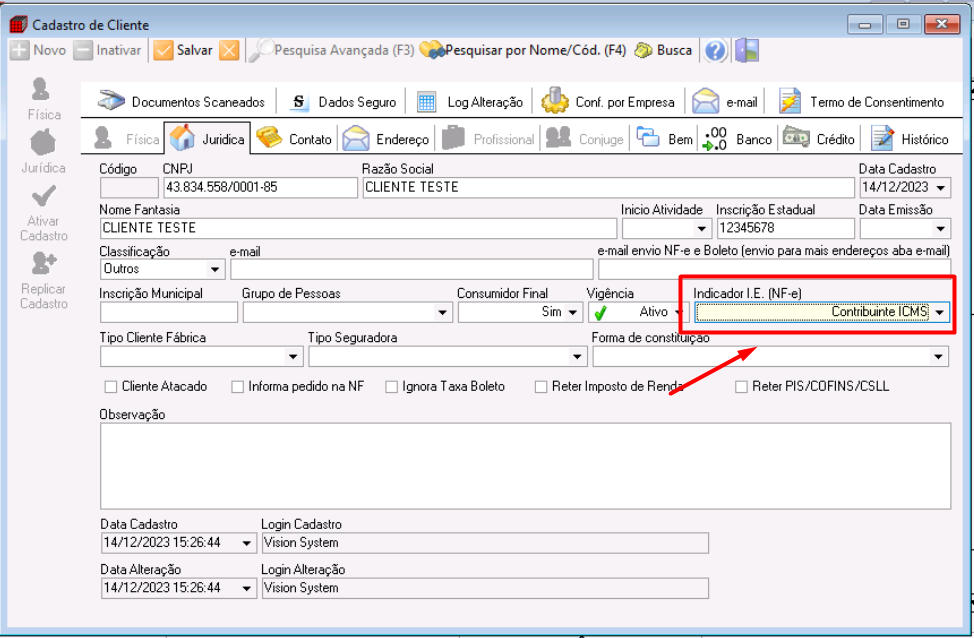The width and height of the screenshot is (974, 638).
Task: Expand Tipo Cliente Fábrica dropdown
Action: [x=293, y=357]
